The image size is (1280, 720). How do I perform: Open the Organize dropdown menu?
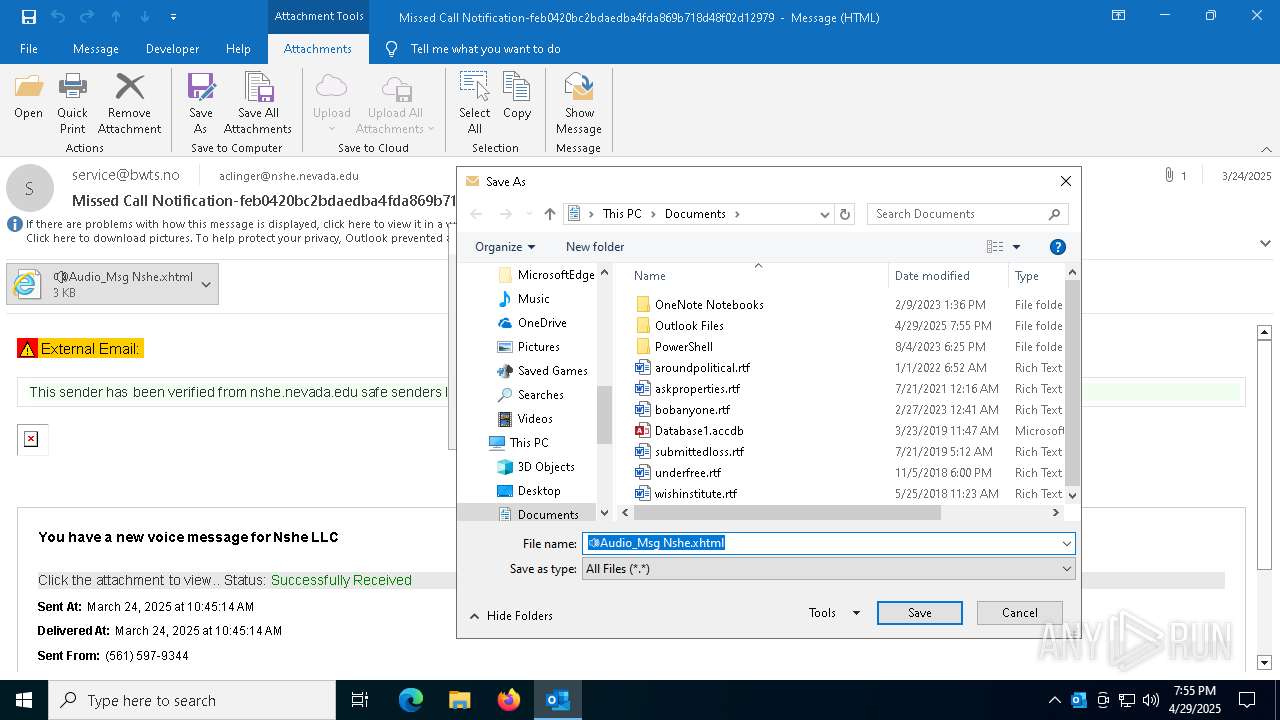tap(505, 247)
